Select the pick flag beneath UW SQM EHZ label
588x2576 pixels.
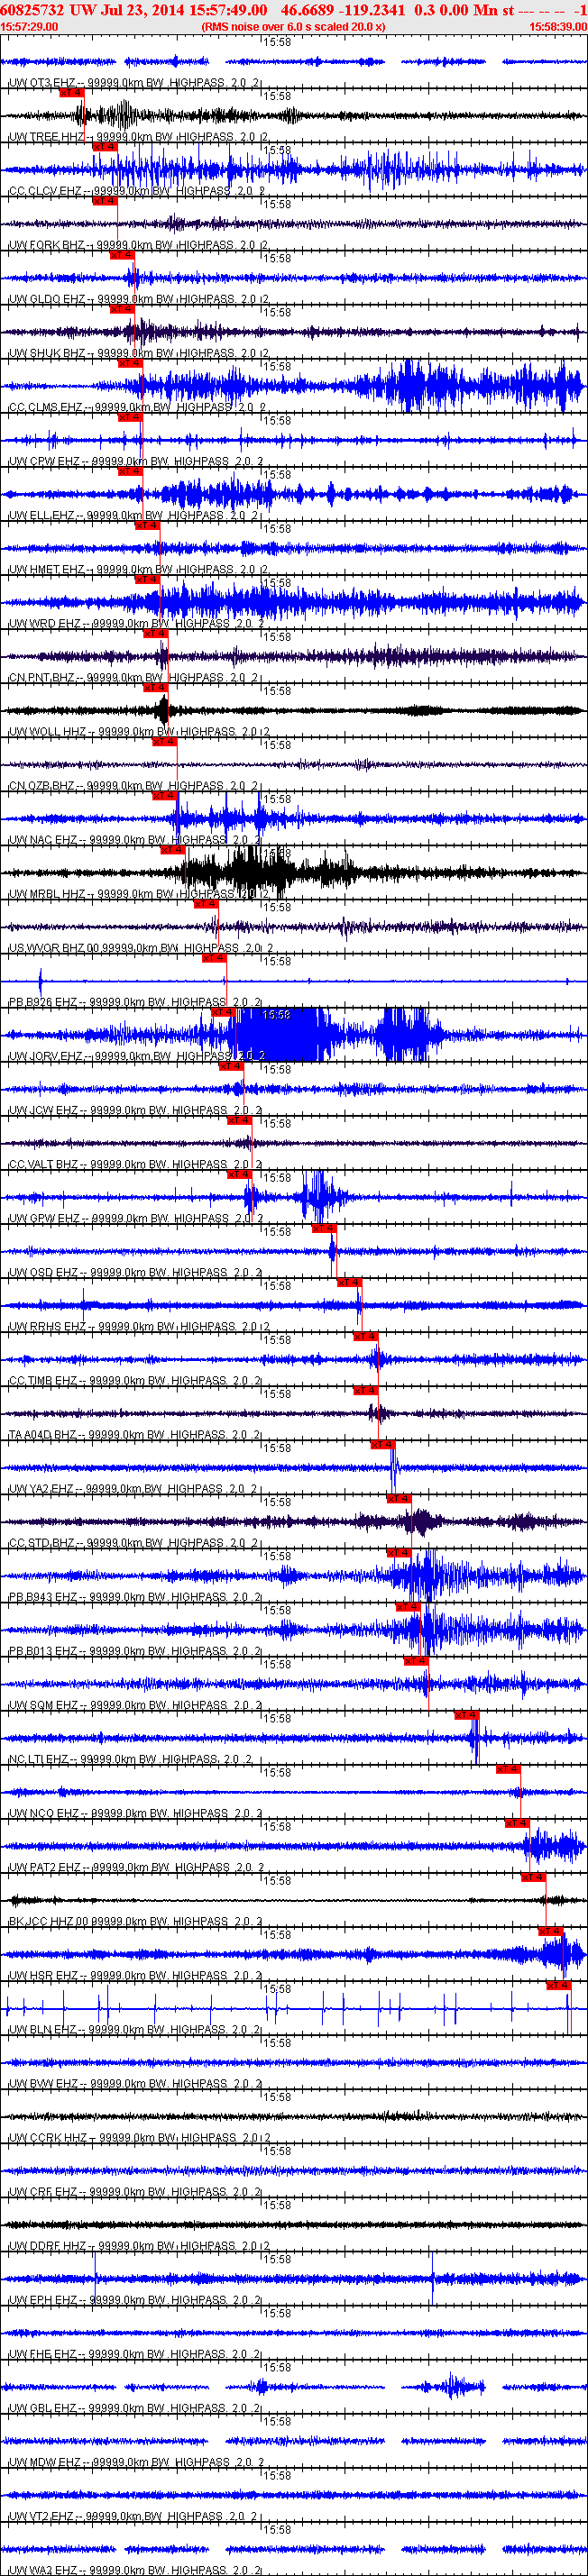click(466, 1715)
